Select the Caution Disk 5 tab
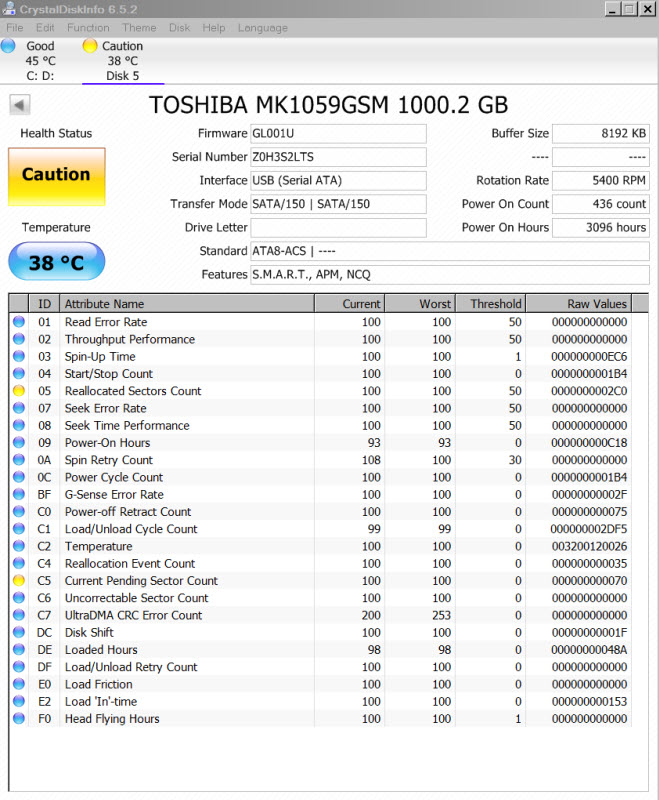Viewport: 659px width, 800px height. [x=122, y=61]
